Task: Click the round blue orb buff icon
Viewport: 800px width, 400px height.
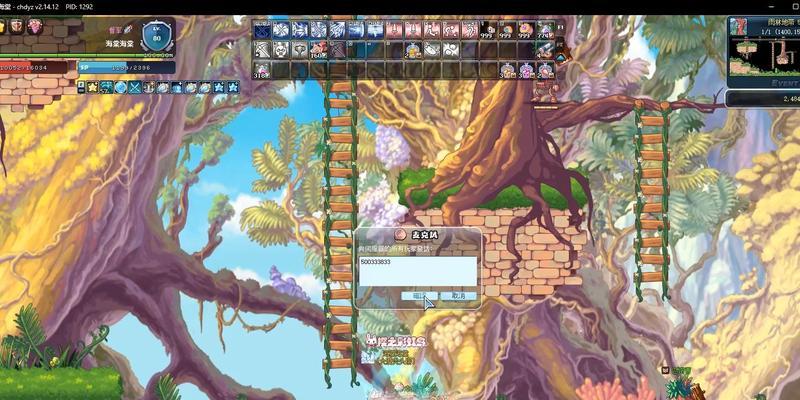Action: click(x=121, y=87)
